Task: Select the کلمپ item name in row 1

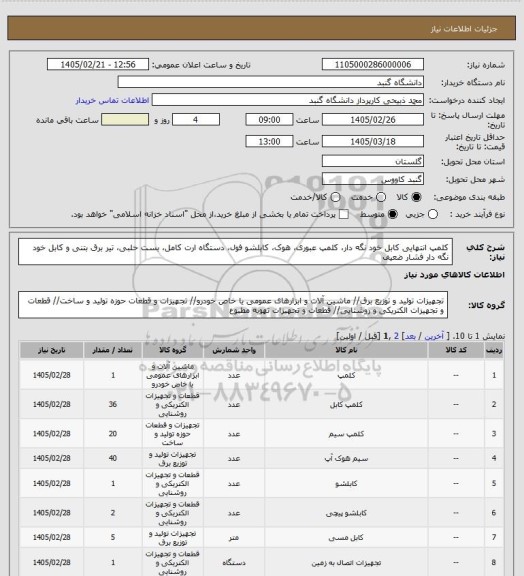Action: pyautogui.click(x=346, y=375)
